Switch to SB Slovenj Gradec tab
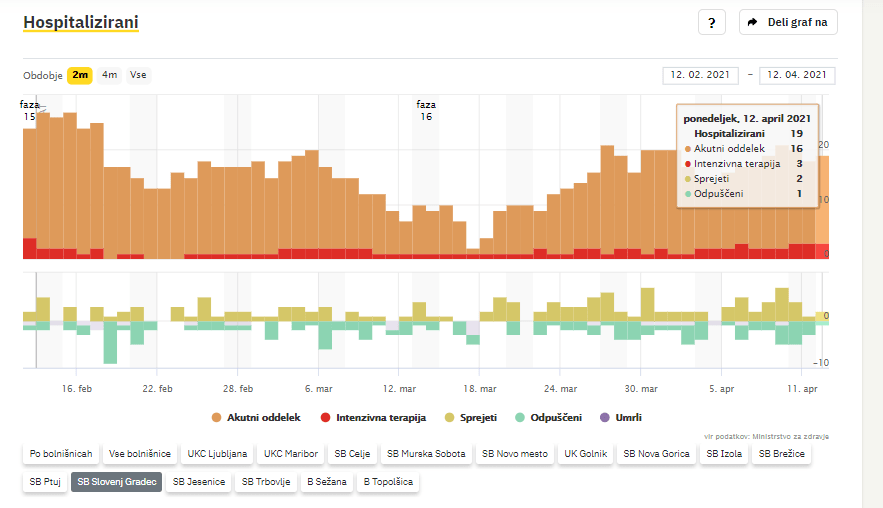883x508 pixels. [114, 482]
